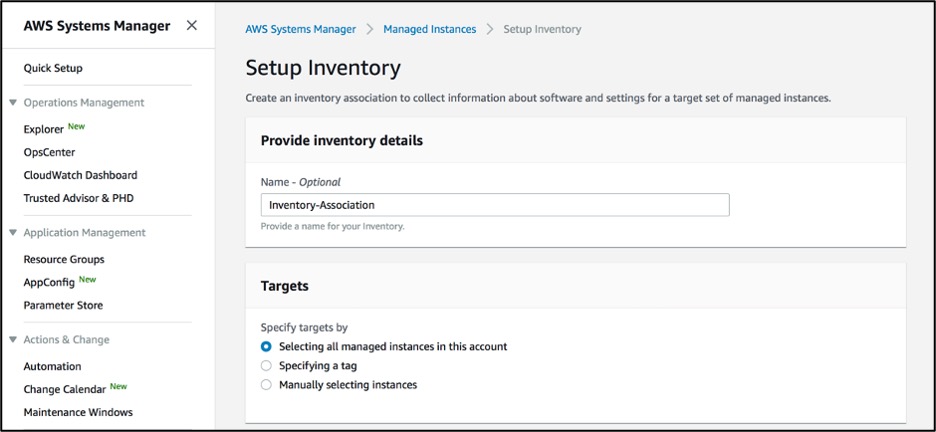
Task: Open CloudWatch Dashboard
Action: tap(81, 175)
